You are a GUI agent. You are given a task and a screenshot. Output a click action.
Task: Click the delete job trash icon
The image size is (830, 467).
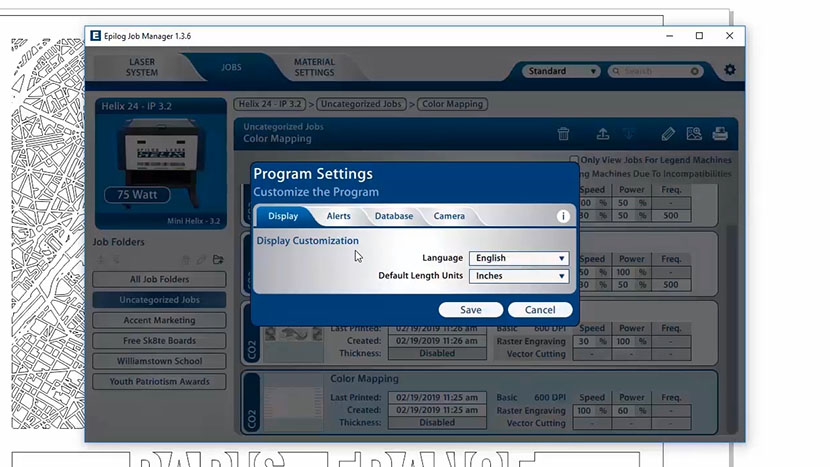563,134
